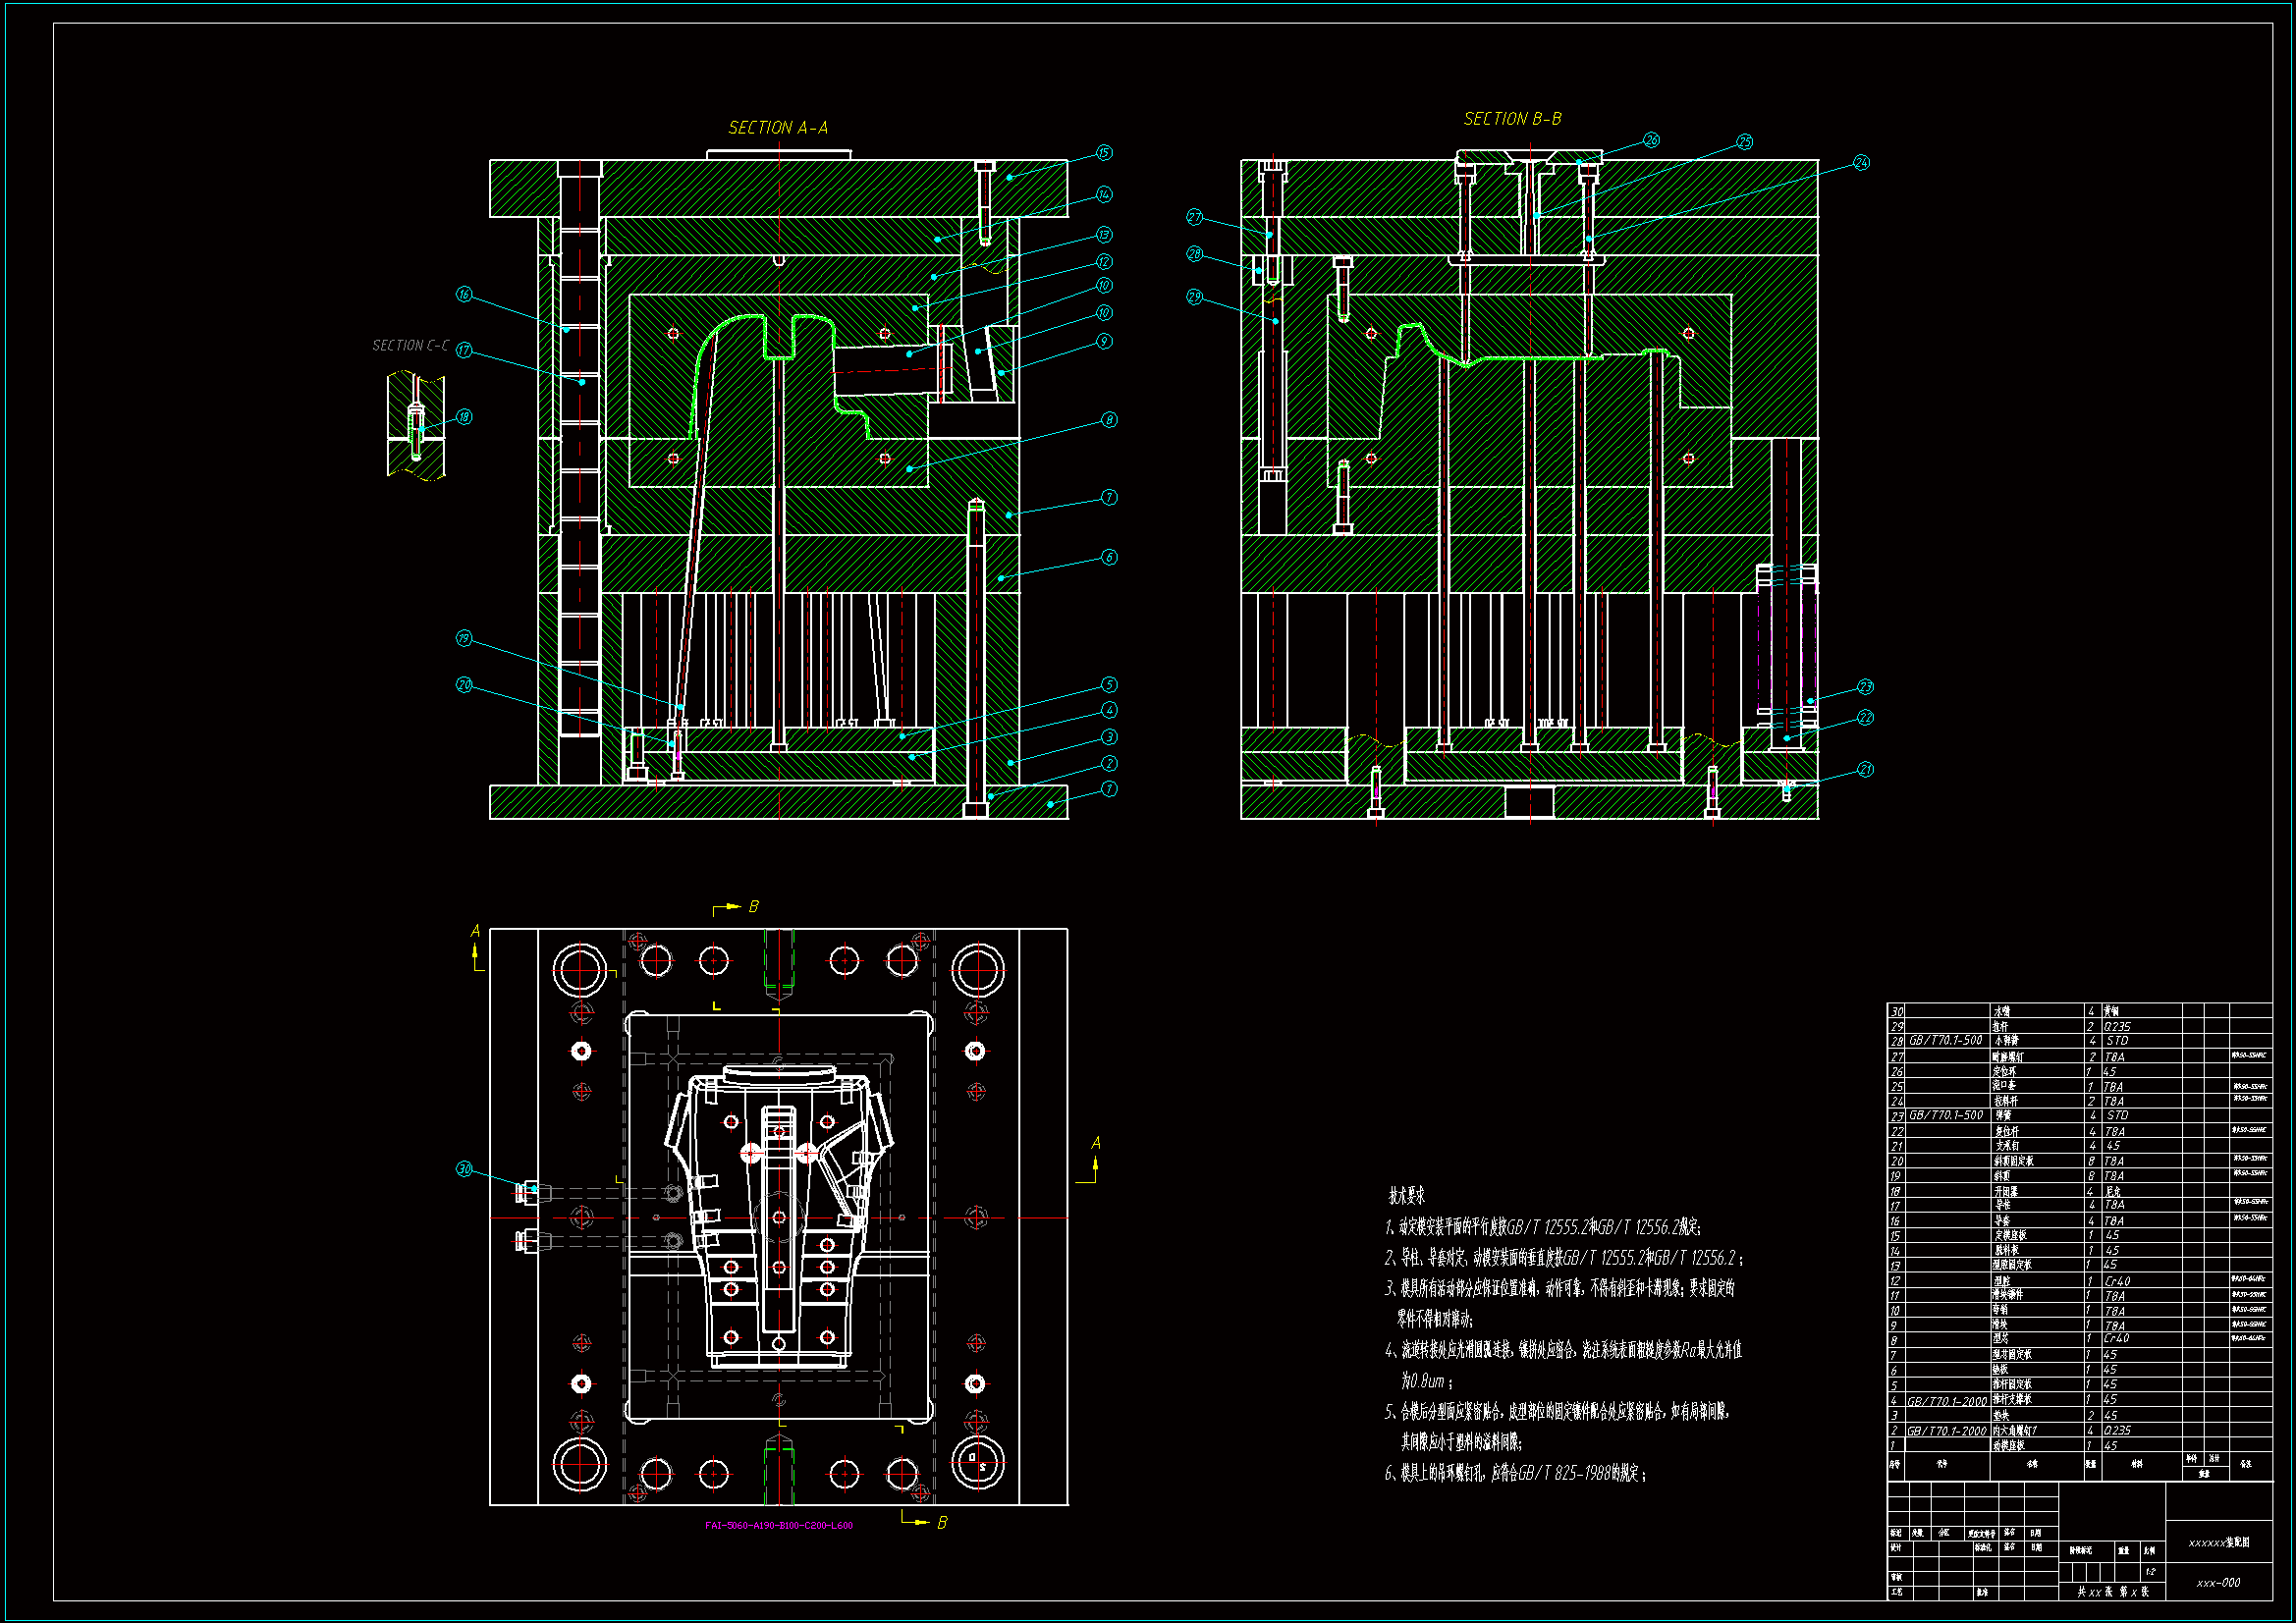This screenshot has height=1623, width=2296.
Task: Select the 技术要求 heading text
Action: 1406,1196
